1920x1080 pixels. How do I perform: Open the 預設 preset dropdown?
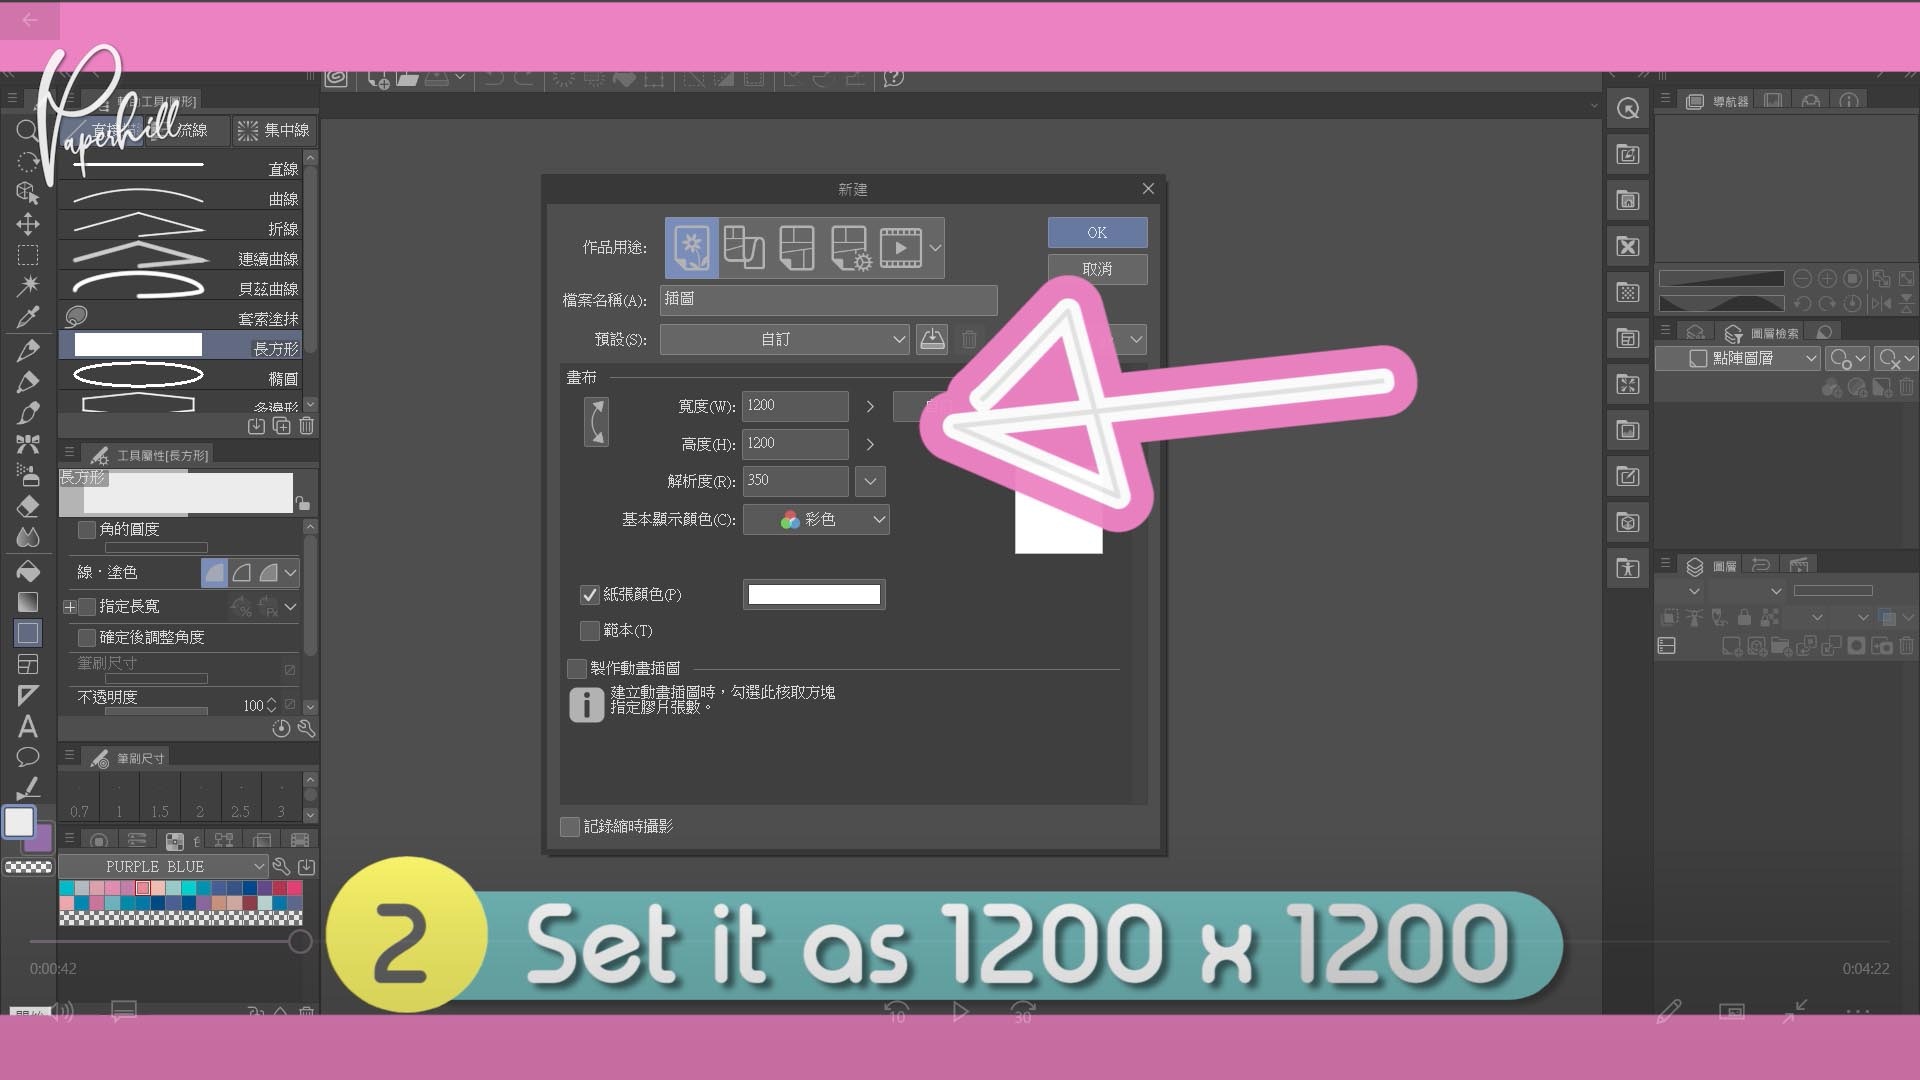tap(784, 339)
